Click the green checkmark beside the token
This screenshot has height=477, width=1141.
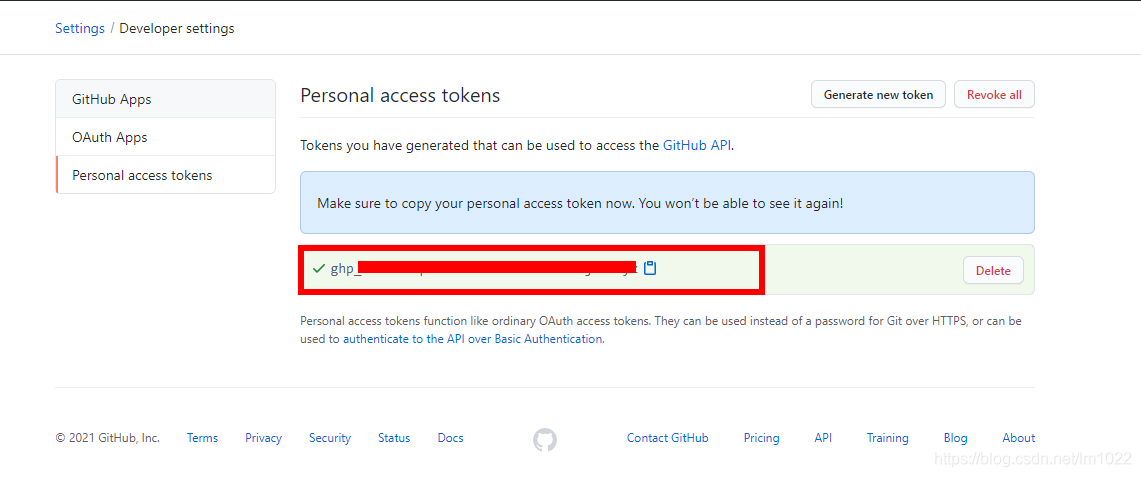318,269
